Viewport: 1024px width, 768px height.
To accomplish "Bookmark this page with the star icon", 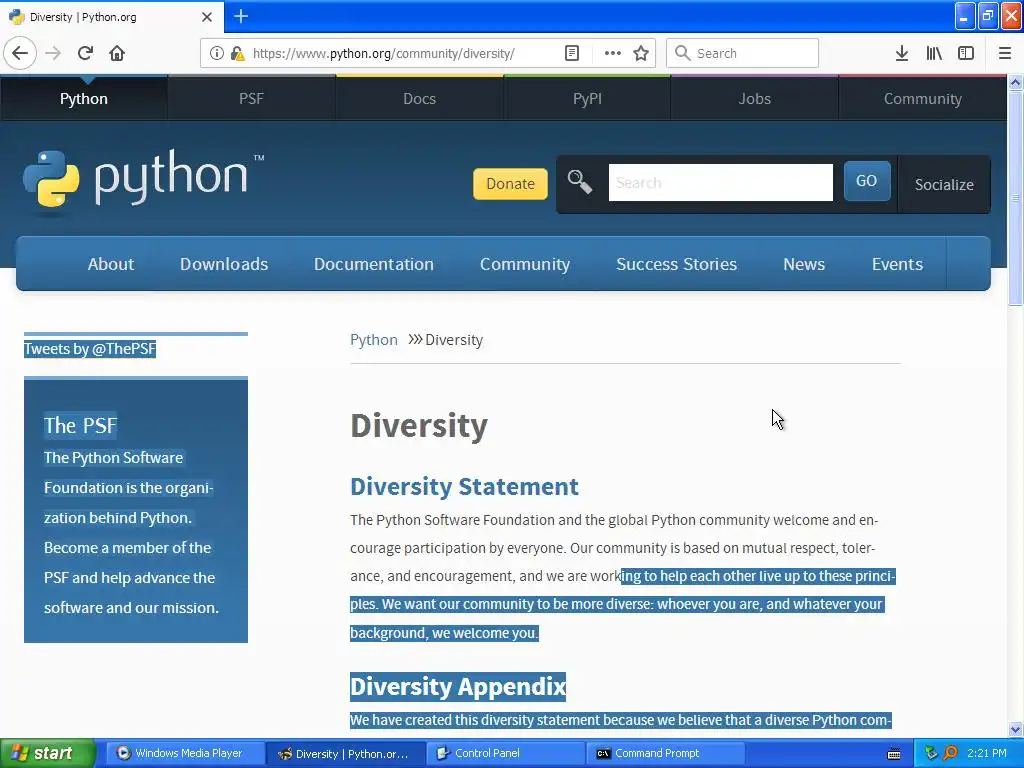I will click(641, 53).
